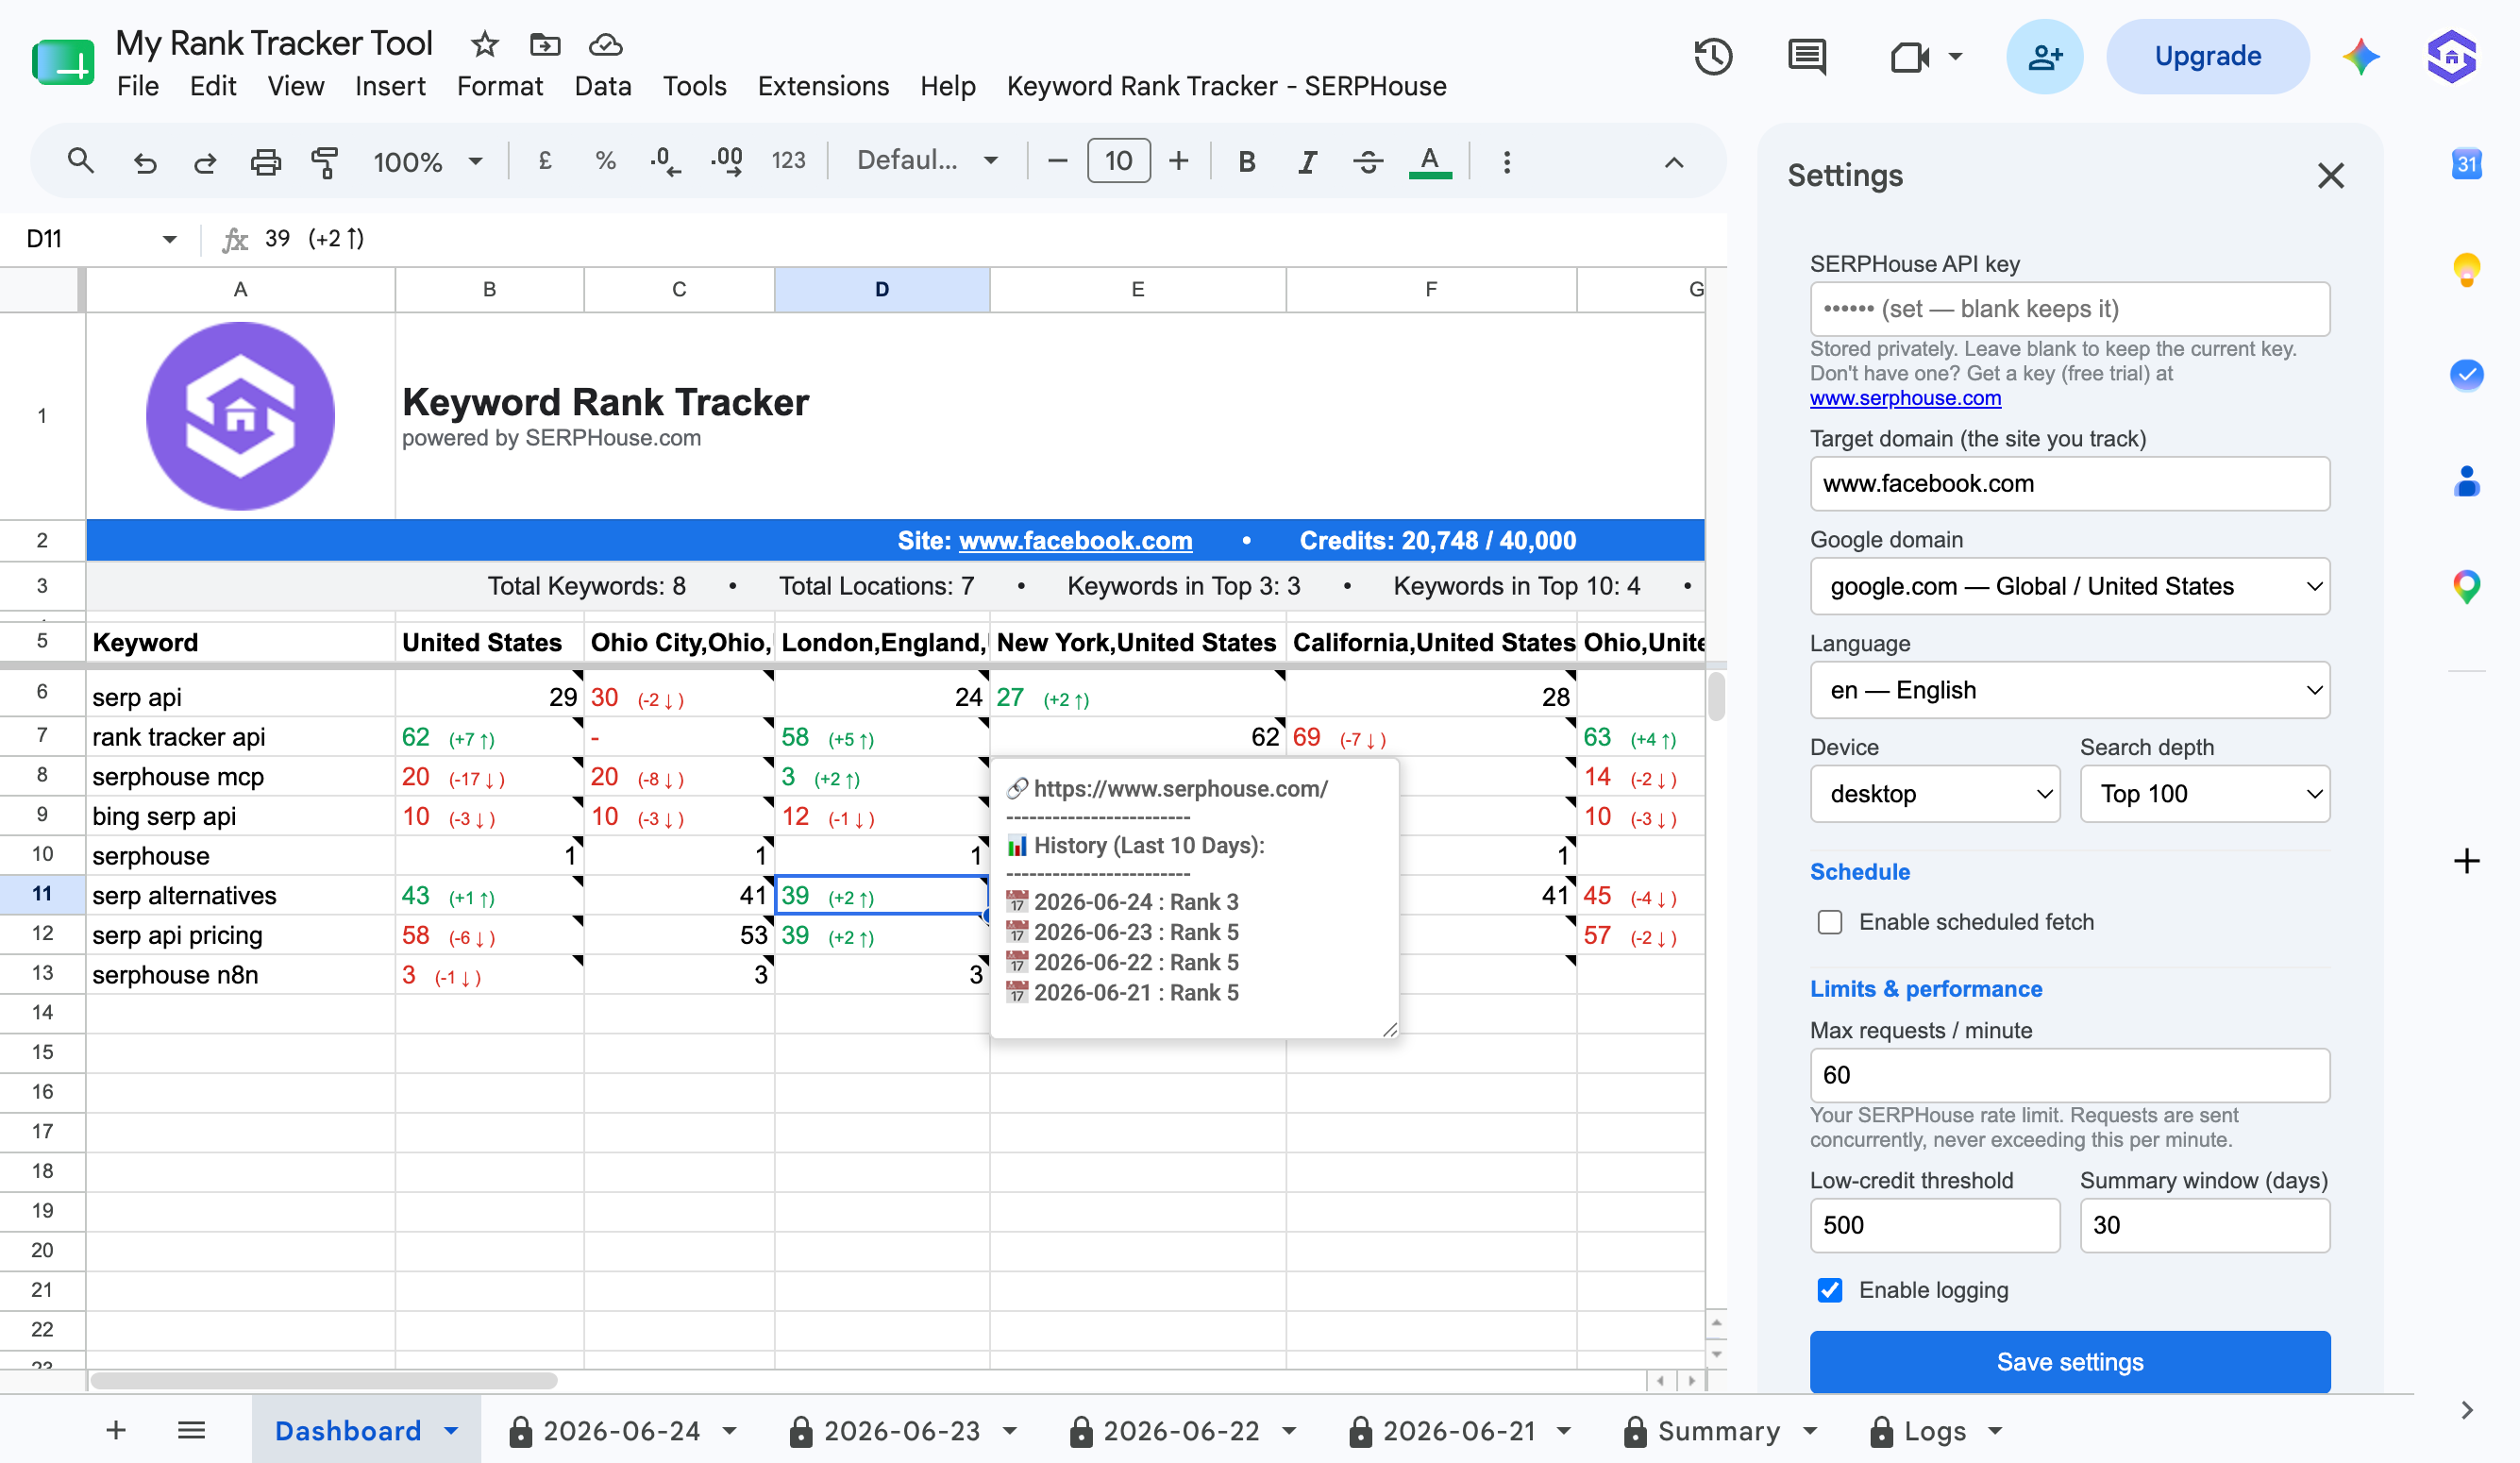Open Gemini sparkle assistant icon
Viewport: 2520px width, 1463px height.
pos(2360,56)
